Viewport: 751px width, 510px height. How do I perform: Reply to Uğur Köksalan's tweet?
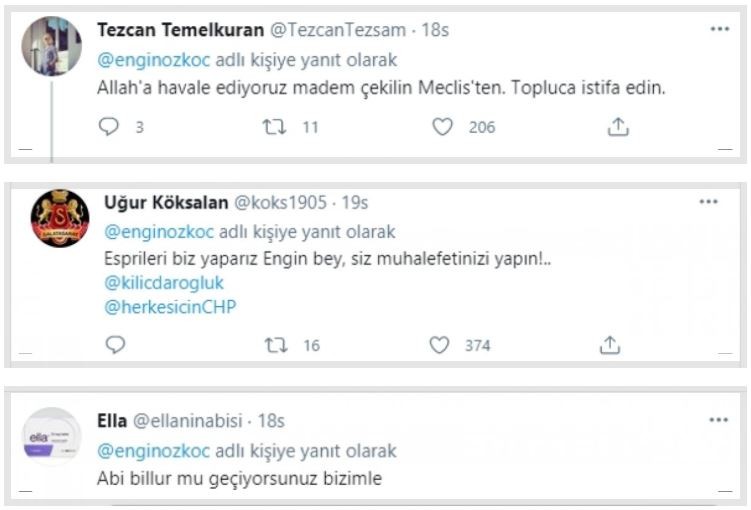pyautogui.click(x=115, y=344)
